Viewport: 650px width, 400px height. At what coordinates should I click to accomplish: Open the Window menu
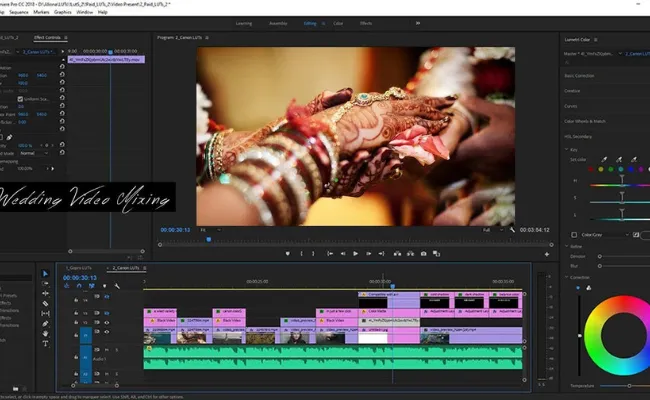[x=85, y=12]
